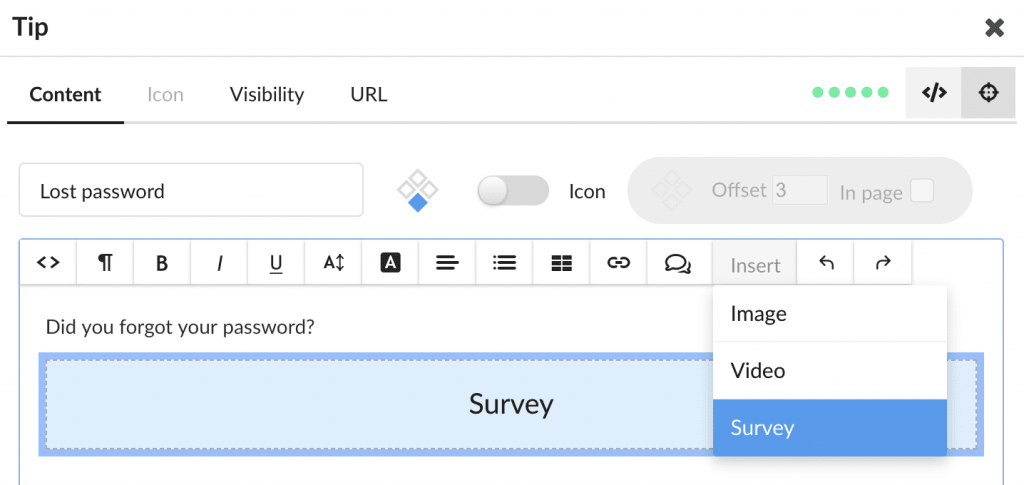1024x485 pixels.
Task: Open the text background color tool
Action: tap(390, 262)
